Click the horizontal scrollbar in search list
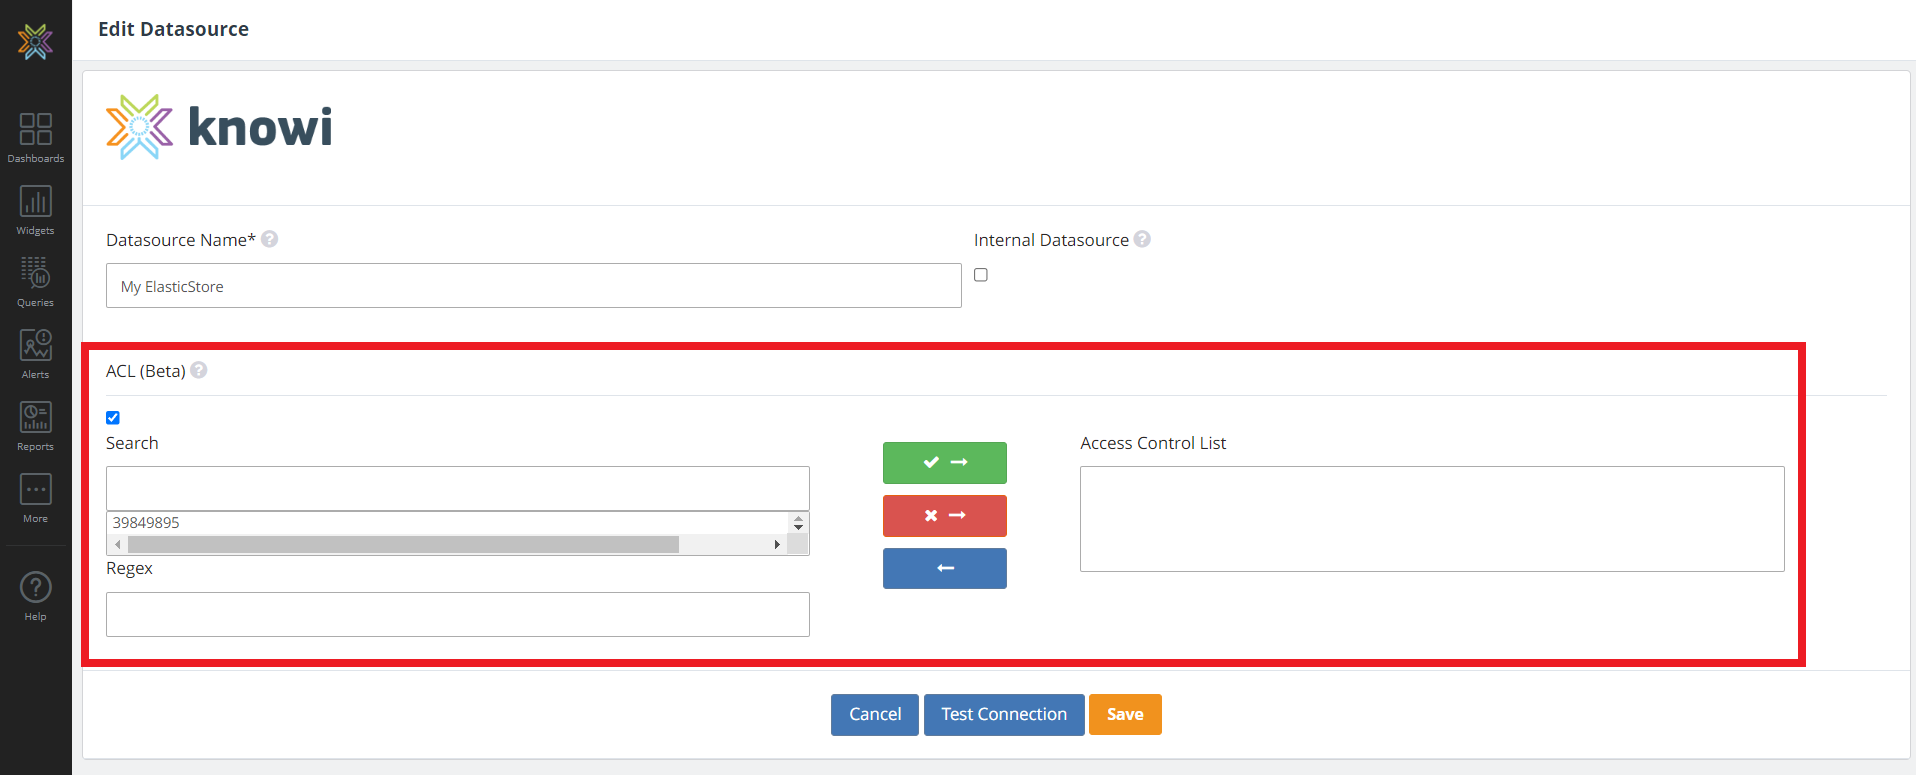 403,544
